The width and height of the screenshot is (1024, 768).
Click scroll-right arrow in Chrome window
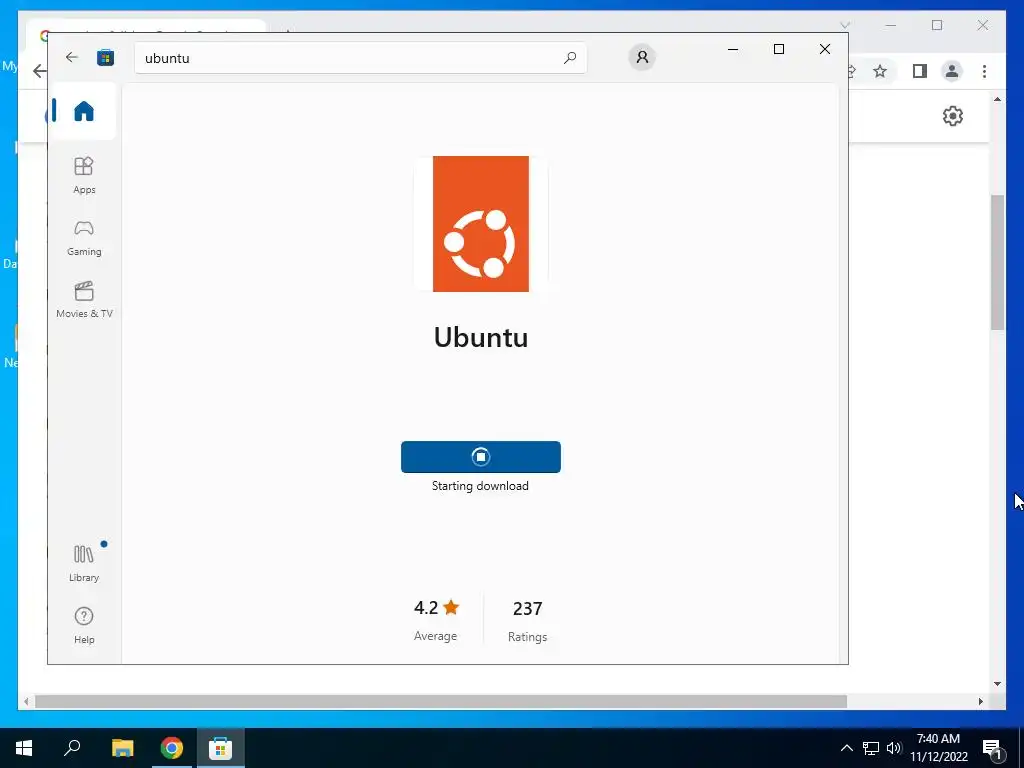tap(980, 701)
